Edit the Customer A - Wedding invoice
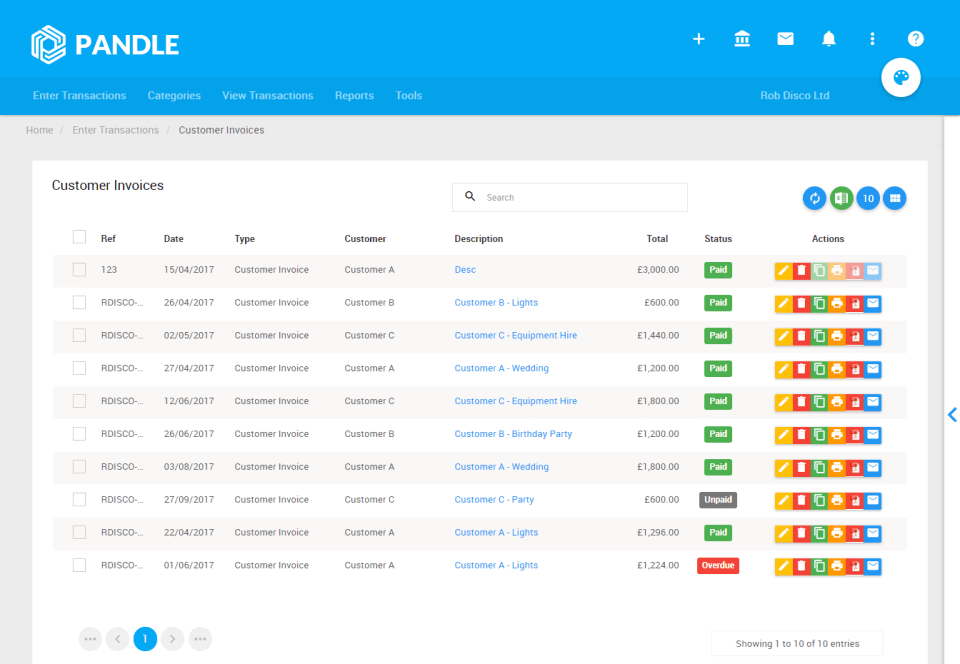Image resolution: width=960 pixels, height=664 pixels. point(784,368)
